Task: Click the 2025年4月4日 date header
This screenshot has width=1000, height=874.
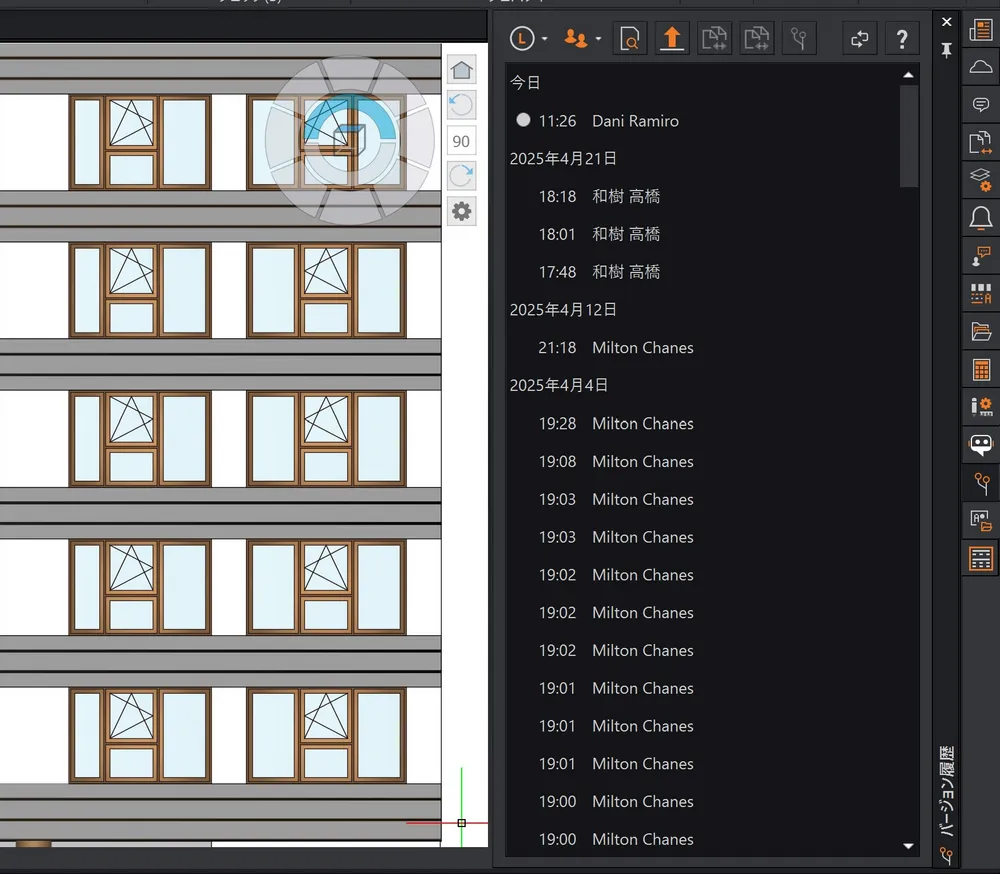Action: pos(558,385)
